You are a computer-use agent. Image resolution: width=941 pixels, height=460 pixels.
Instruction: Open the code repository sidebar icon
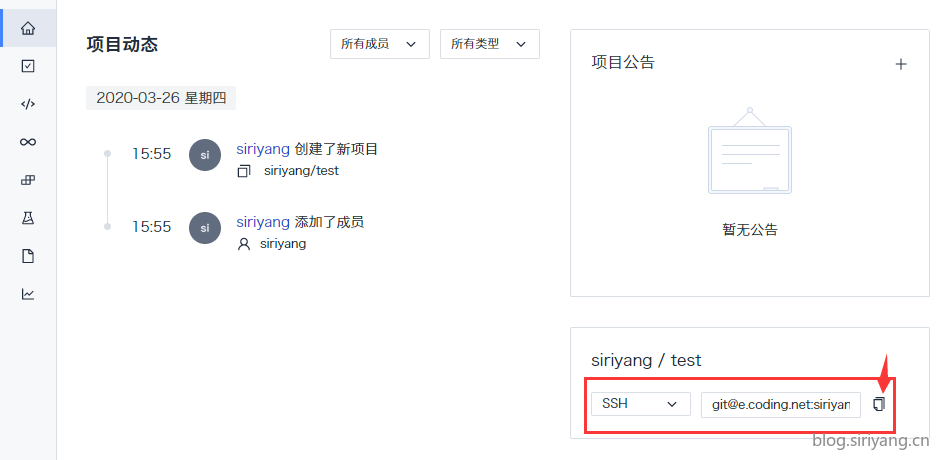click(x=28, y=104)
